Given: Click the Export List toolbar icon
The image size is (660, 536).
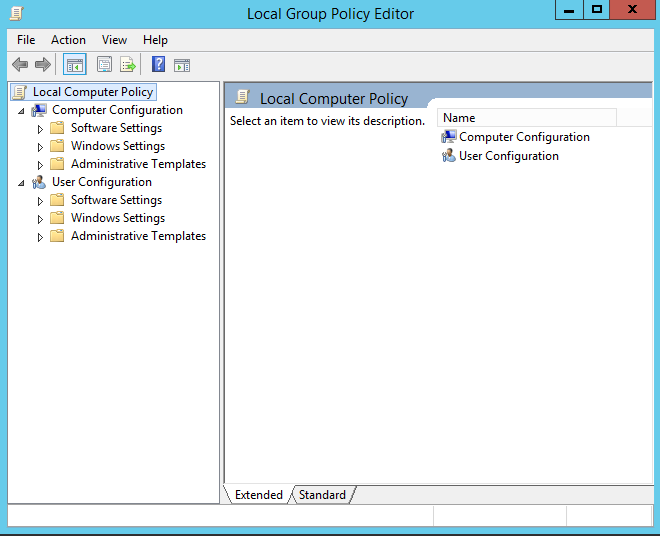Looking at the screenshot, I should pos(128,65).
